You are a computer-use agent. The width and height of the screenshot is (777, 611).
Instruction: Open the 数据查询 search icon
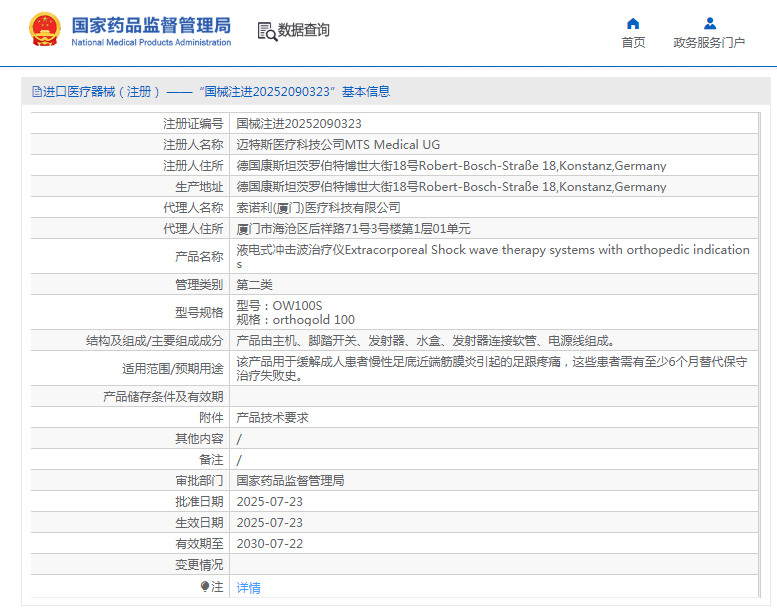(267, 31)
